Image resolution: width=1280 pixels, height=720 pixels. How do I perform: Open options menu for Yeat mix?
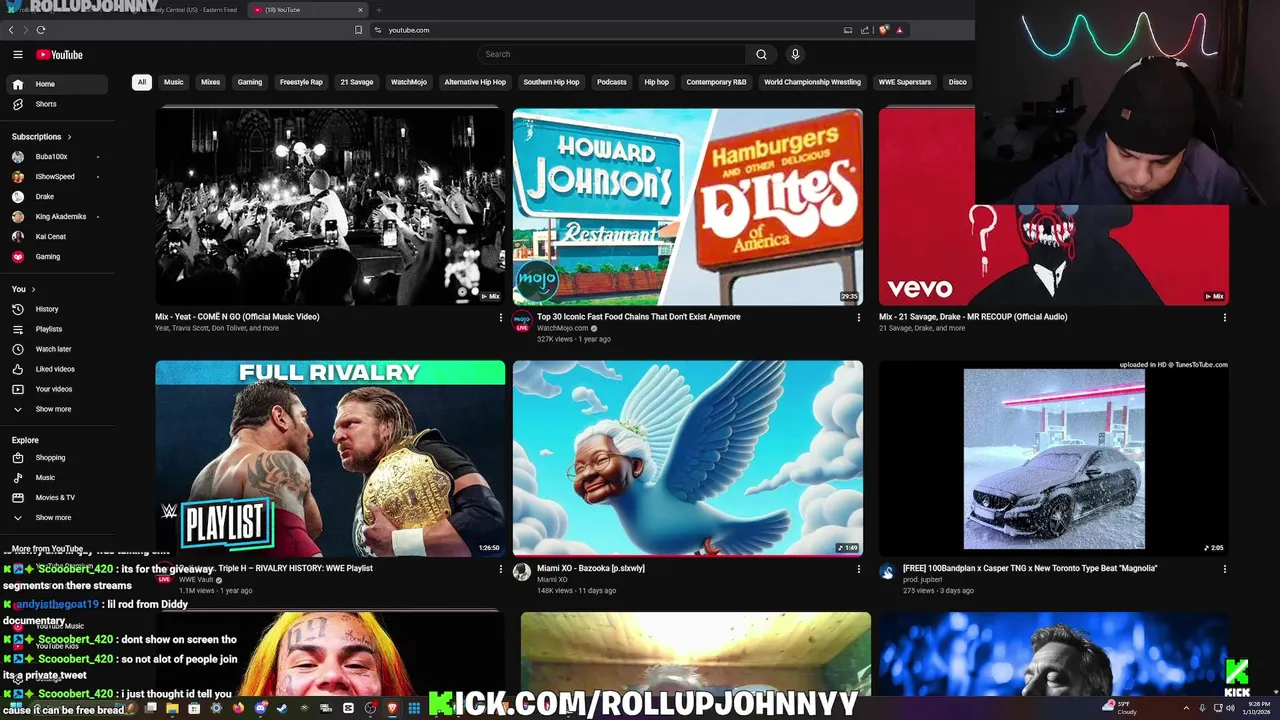click(x=501, y=318)
